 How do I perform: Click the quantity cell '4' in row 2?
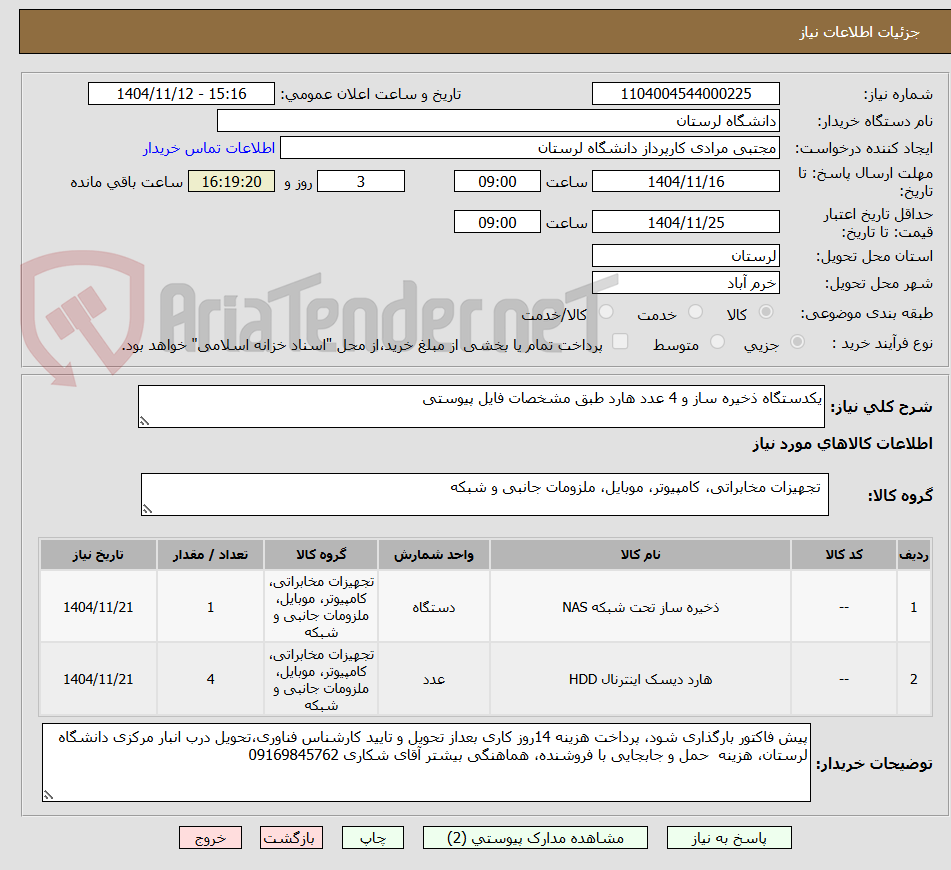210,679
